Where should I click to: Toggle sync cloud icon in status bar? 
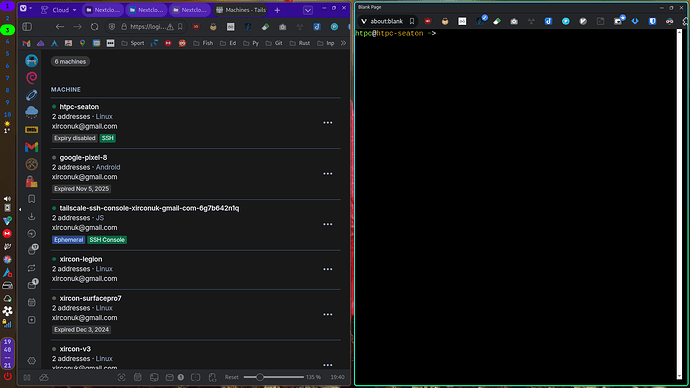pos(44,377)
